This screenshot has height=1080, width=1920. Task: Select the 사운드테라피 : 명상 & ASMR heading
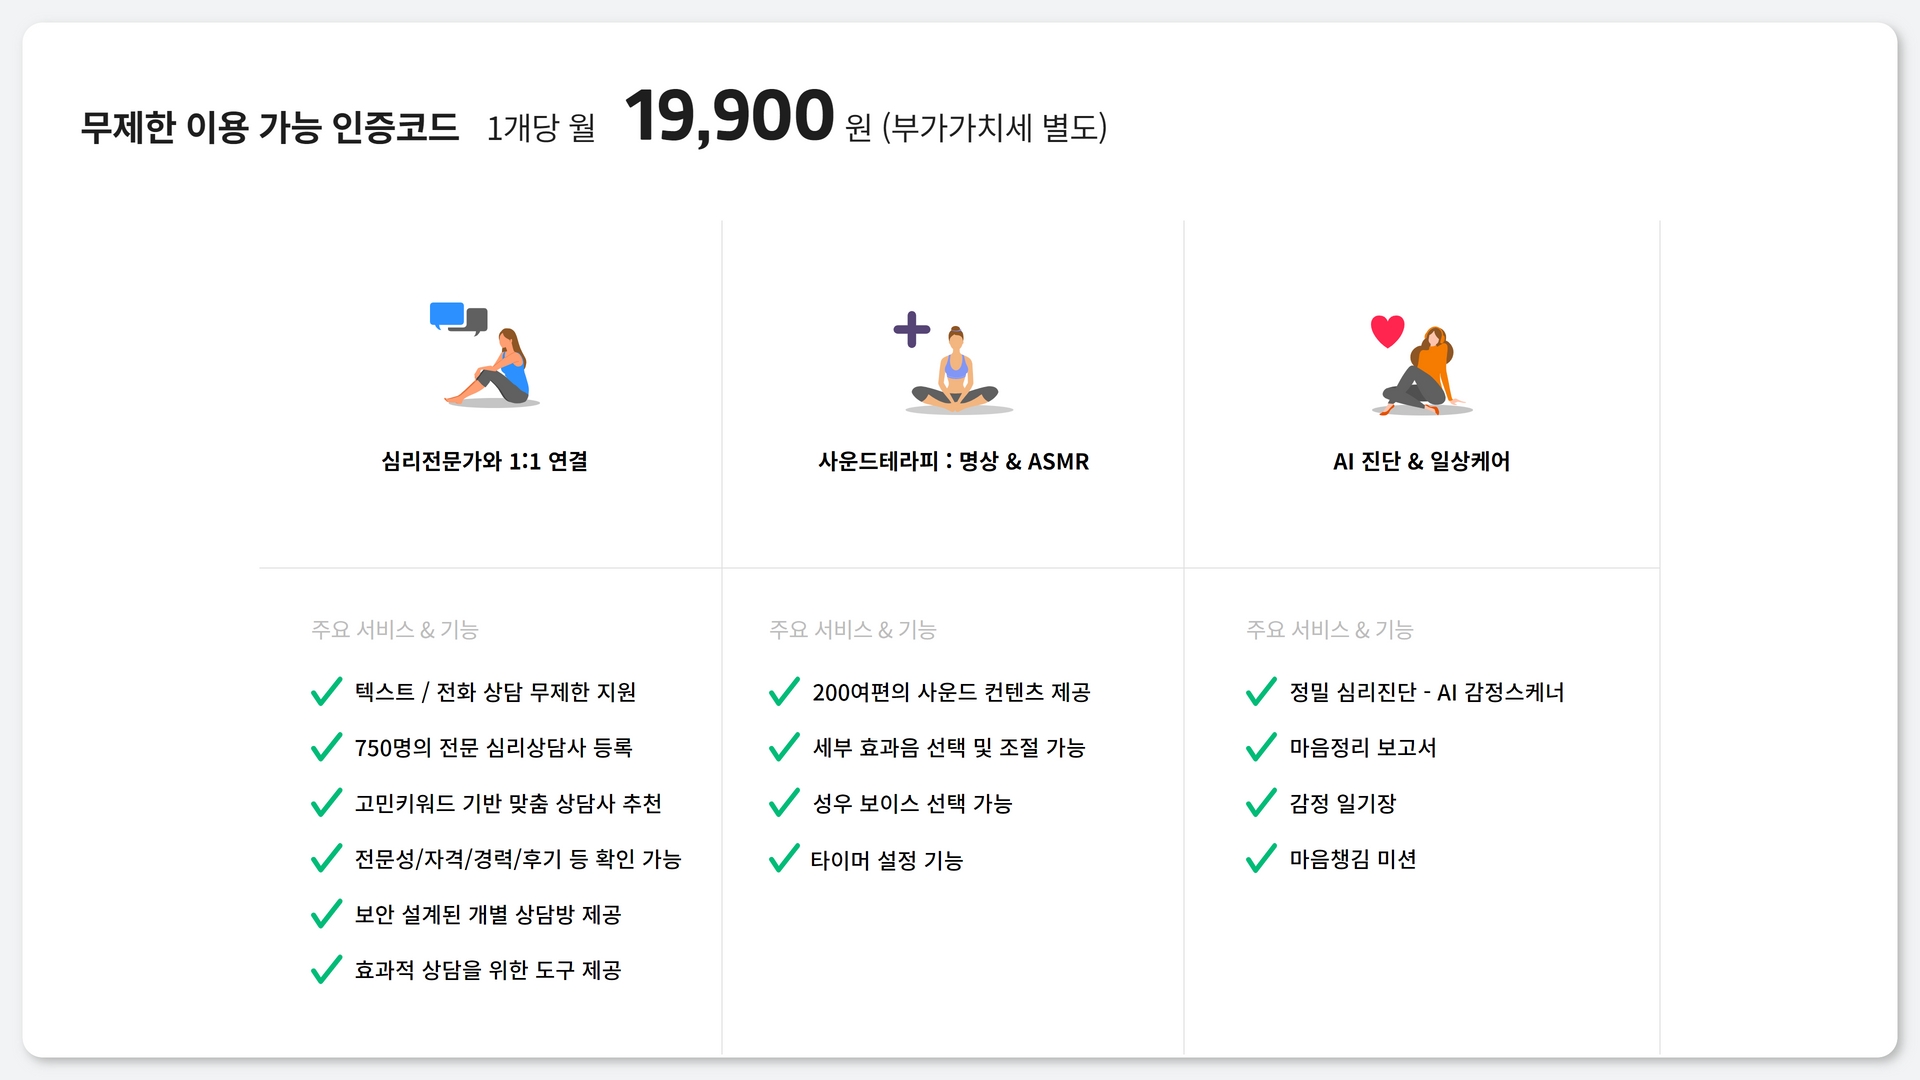(x=954, y=461)
